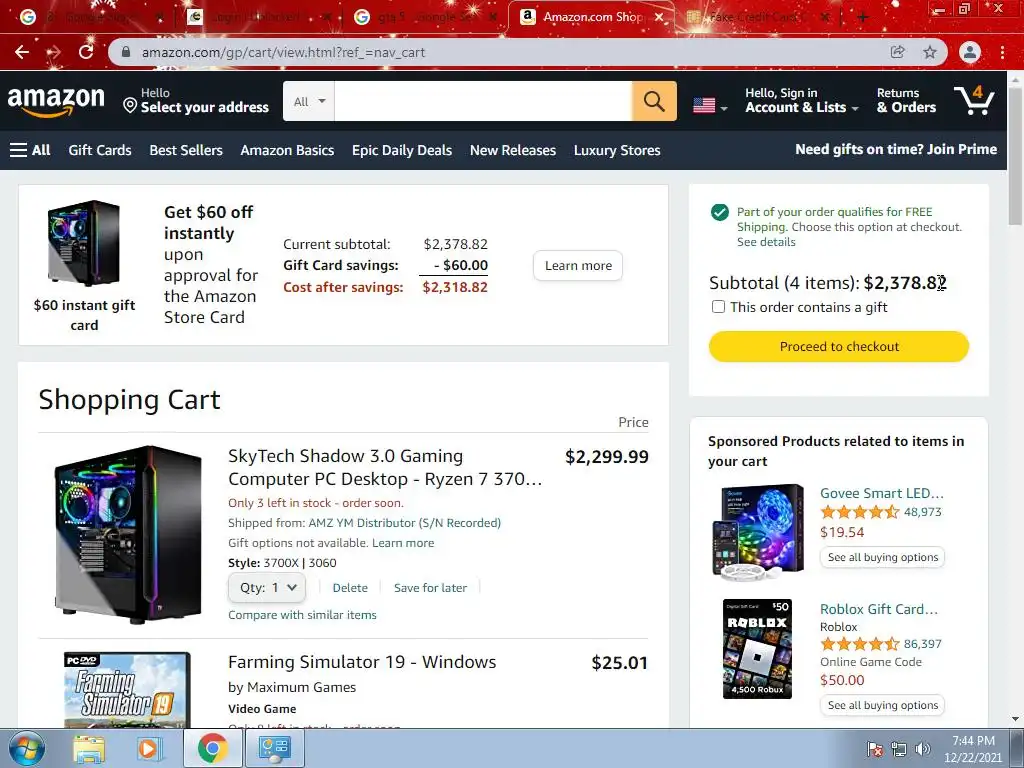Click the network tray icon
Image resolution: width=1024 pixels, height=768 pixels.
[x=899, y=749]
